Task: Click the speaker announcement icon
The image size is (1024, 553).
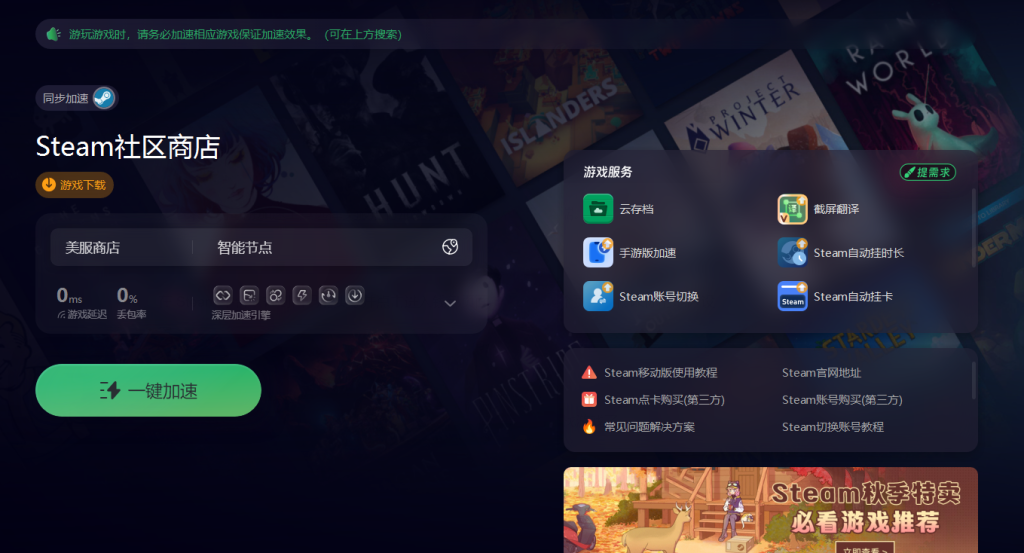Action: [54, 34]
